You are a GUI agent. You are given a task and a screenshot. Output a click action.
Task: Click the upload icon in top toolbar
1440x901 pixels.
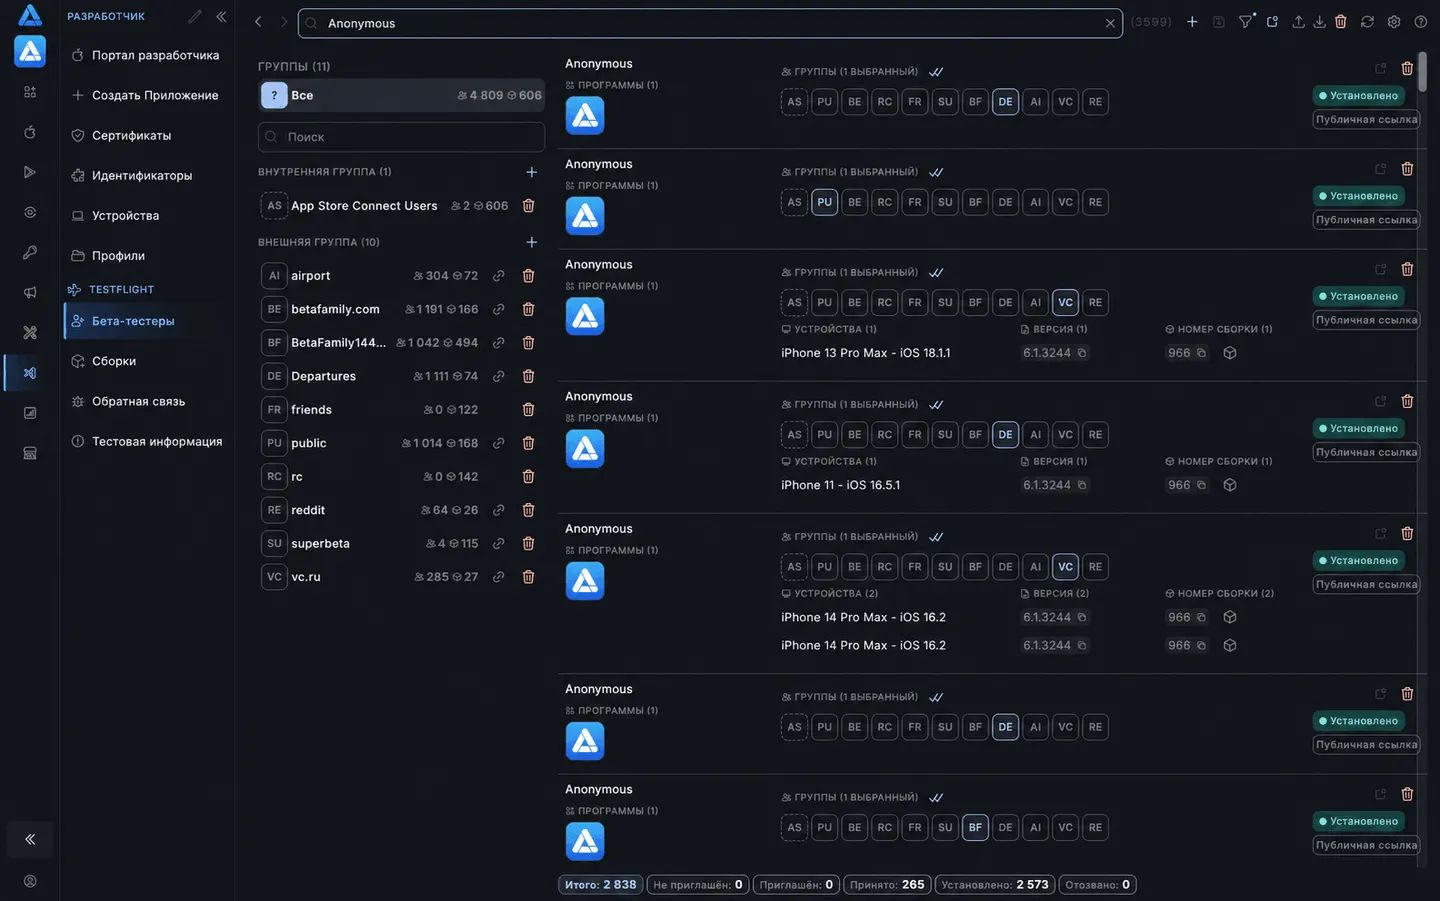click(x=1298, y=22)
